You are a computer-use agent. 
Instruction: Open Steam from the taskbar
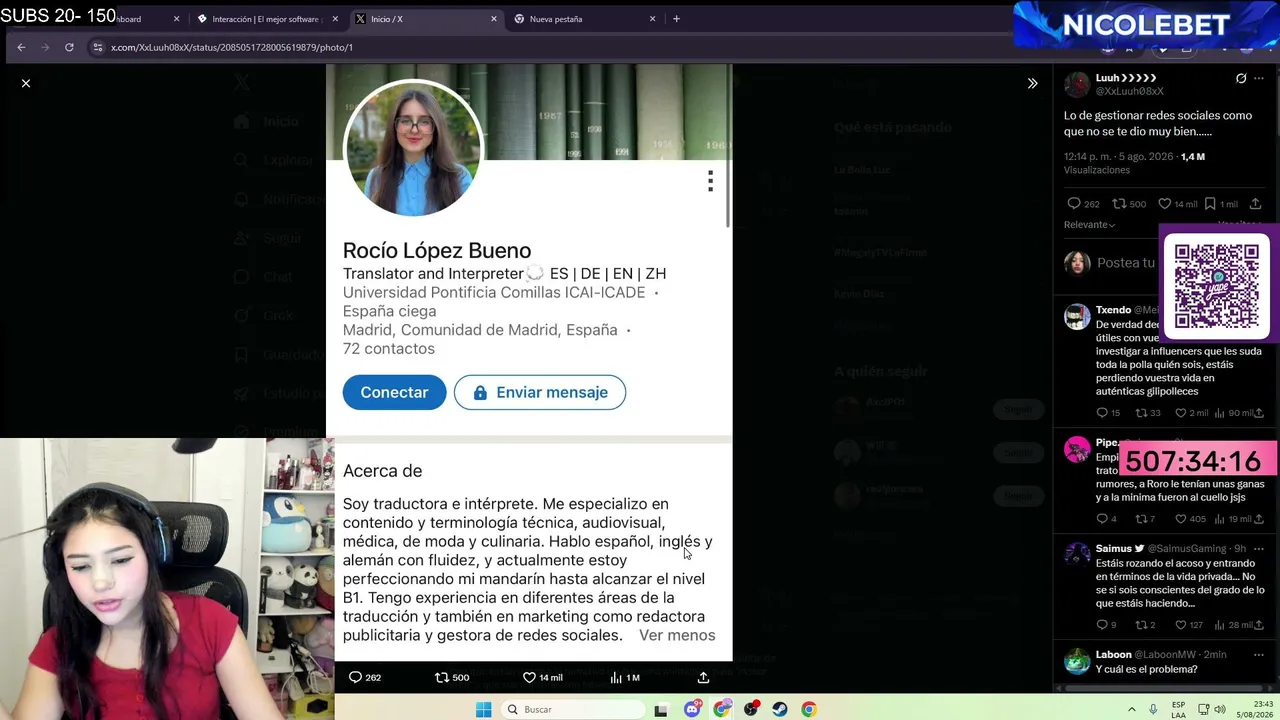(780, 709)
